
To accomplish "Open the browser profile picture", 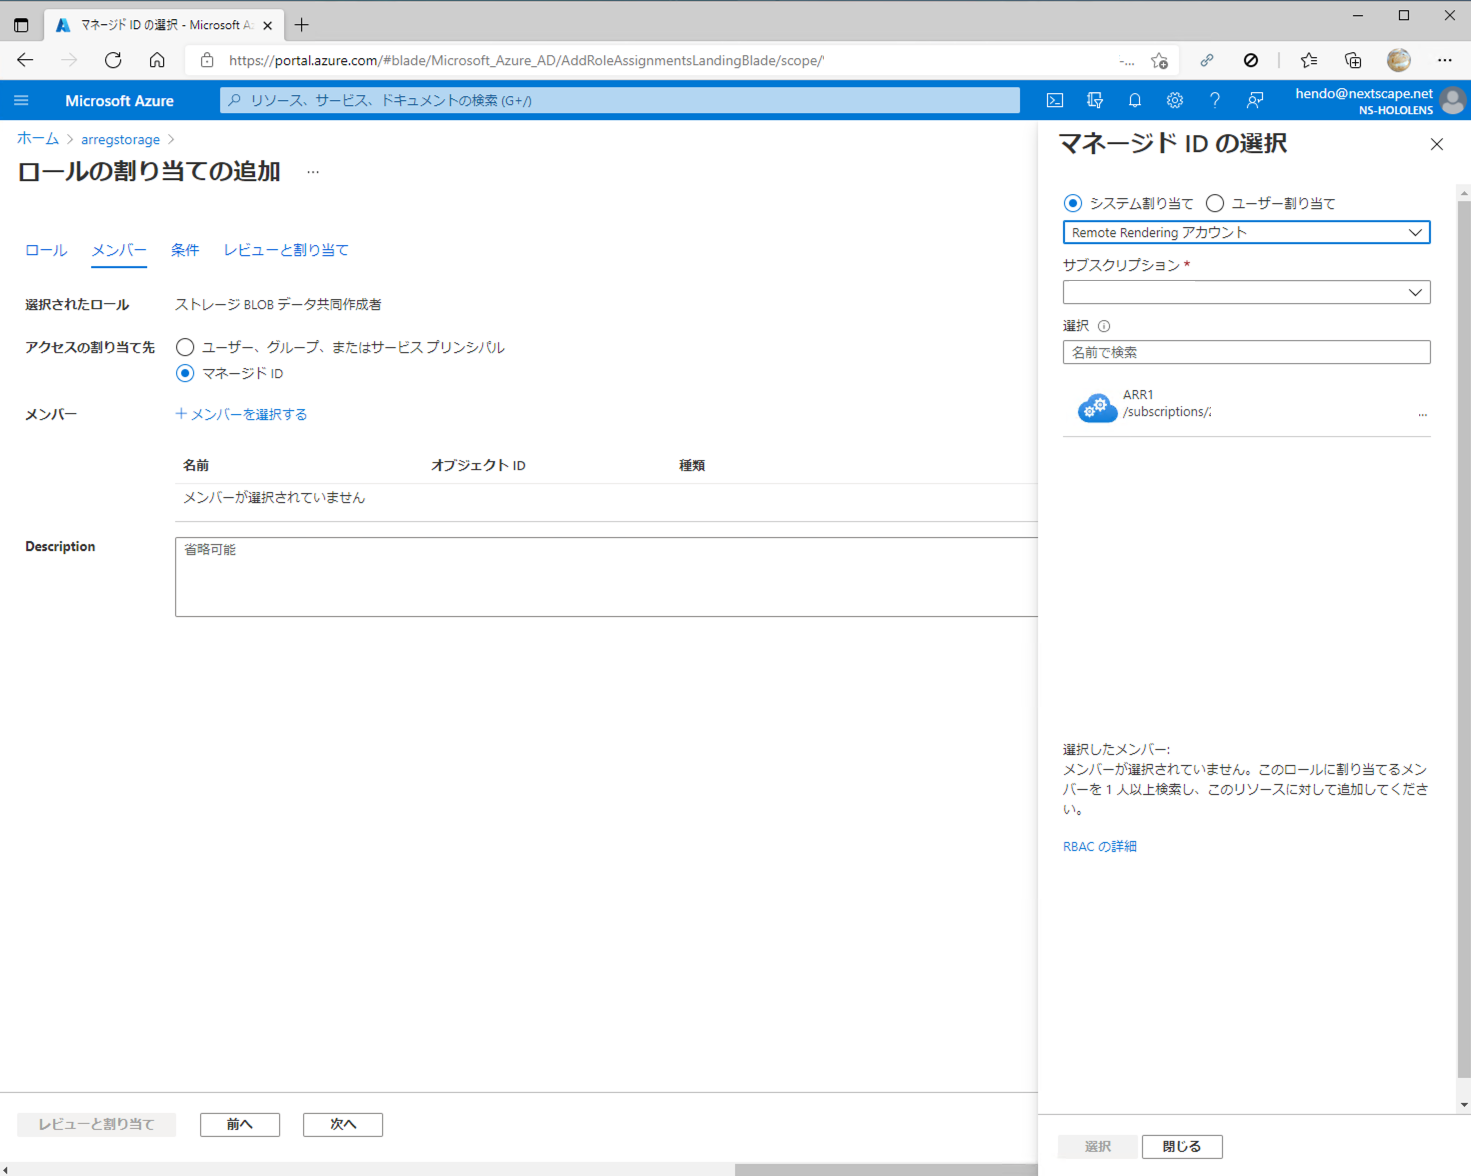I will (x=1399, y=60).
